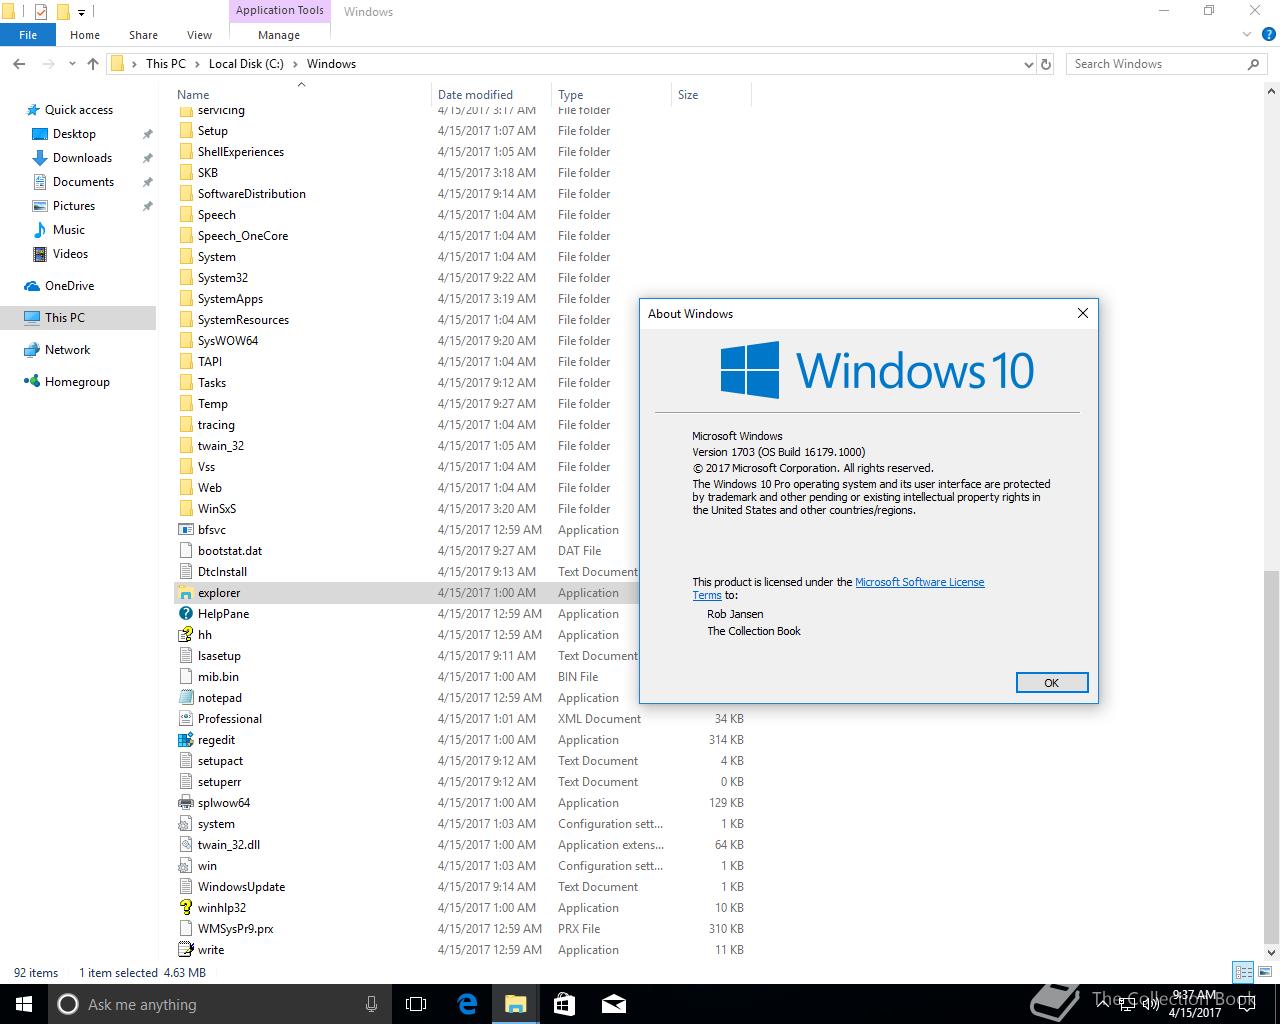Click the notepad application icon
1280x1024 pixels.
pyautogui.click(x=185, y=698)
